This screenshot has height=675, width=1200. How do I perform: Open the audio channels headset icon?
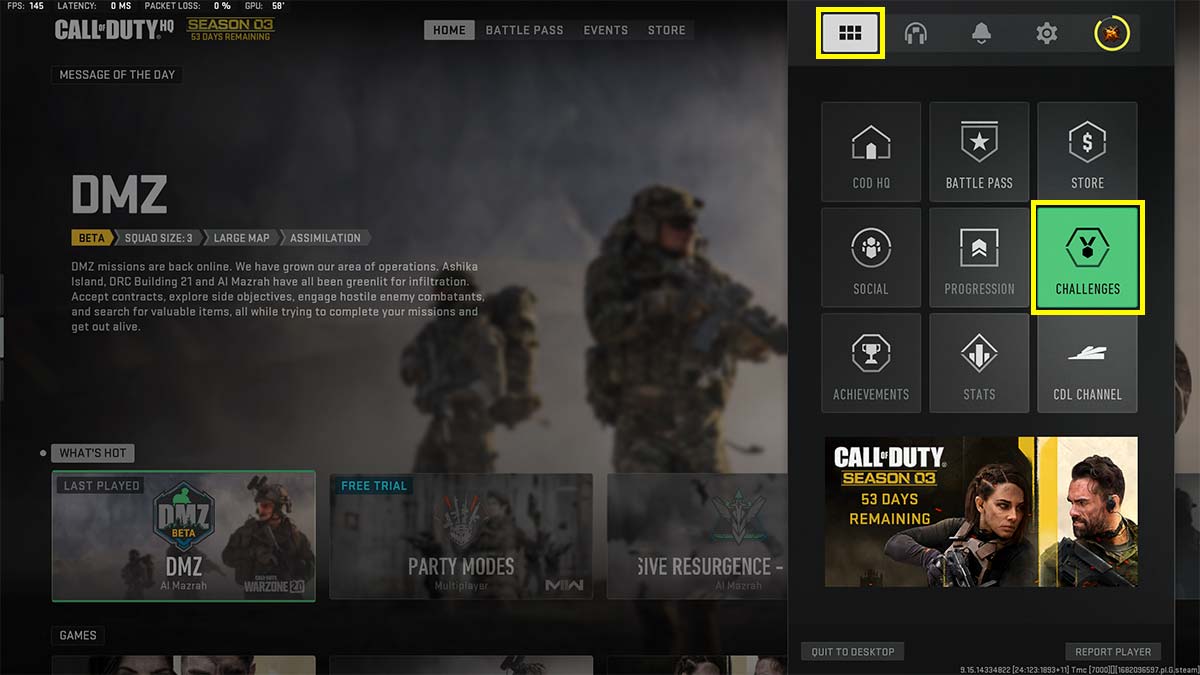click(916, 32)
